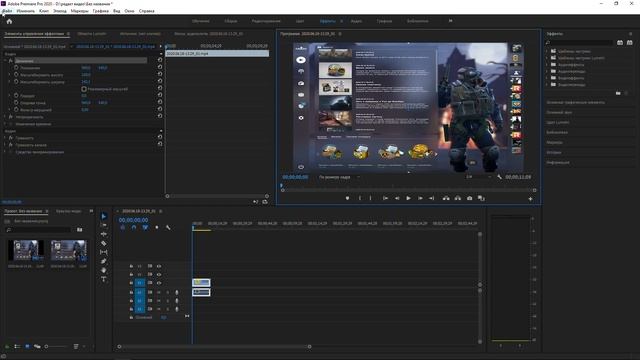Expand the Громкость audio effect
Image resolution: width=640 pixels, height=360 pixels.
[5, 138]
